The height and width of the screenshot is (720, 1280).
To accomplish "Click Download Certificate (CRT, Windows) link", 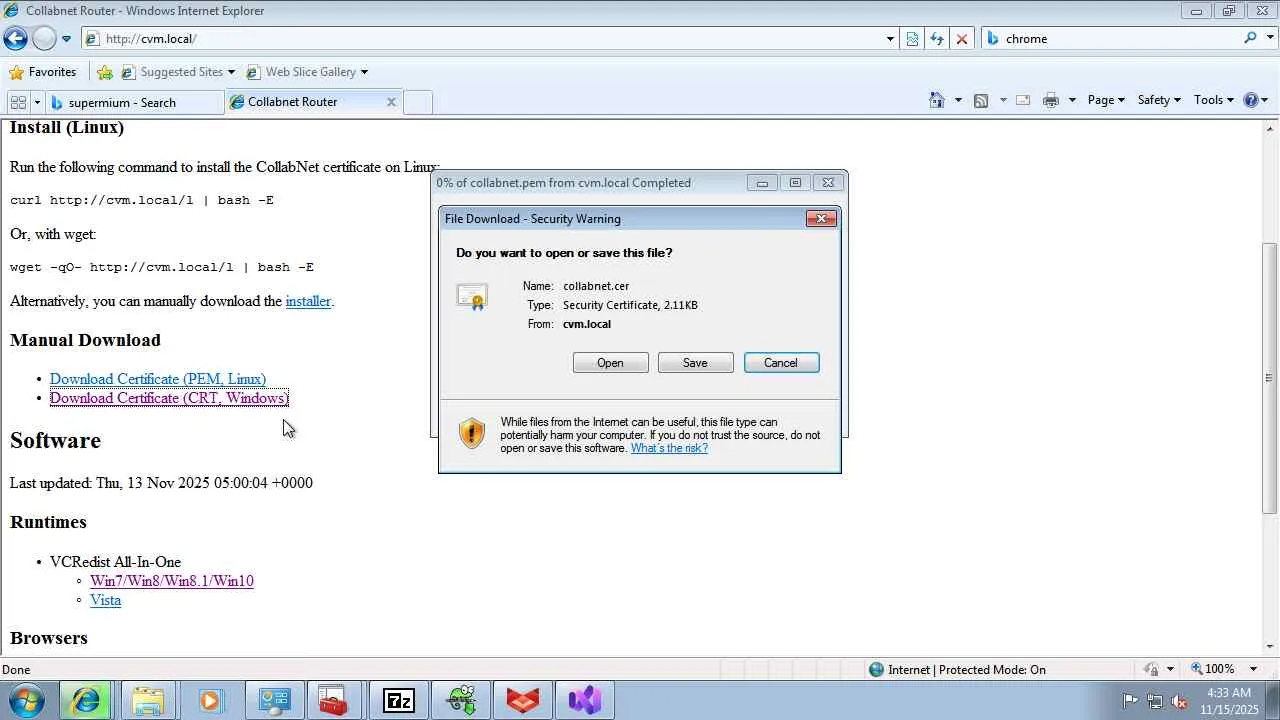I will coord(169,398).
